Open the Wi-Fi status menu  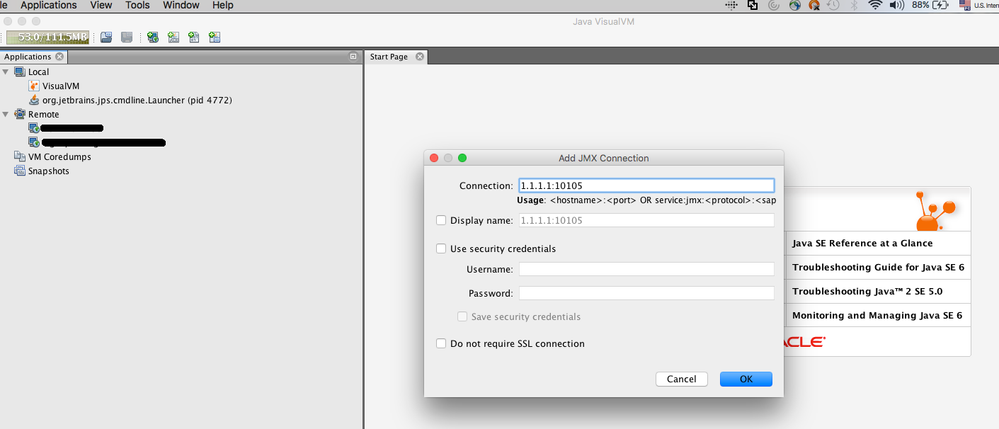pos(875,5)
